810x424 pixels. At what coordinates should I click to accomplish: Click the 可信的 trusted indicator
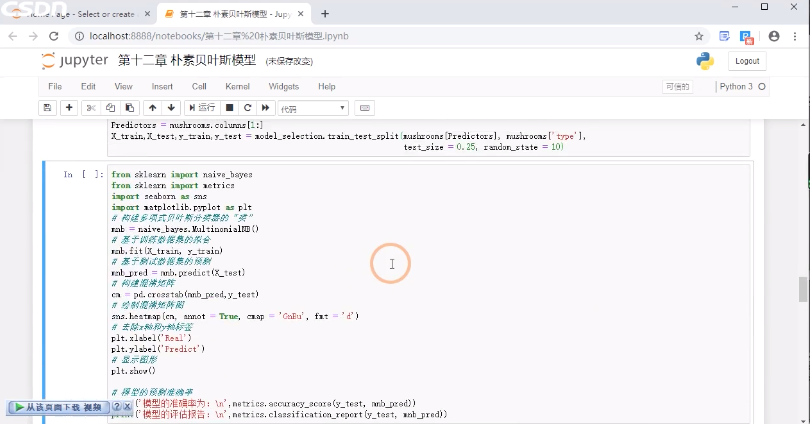pyautogui.click(x=677, y=86)
